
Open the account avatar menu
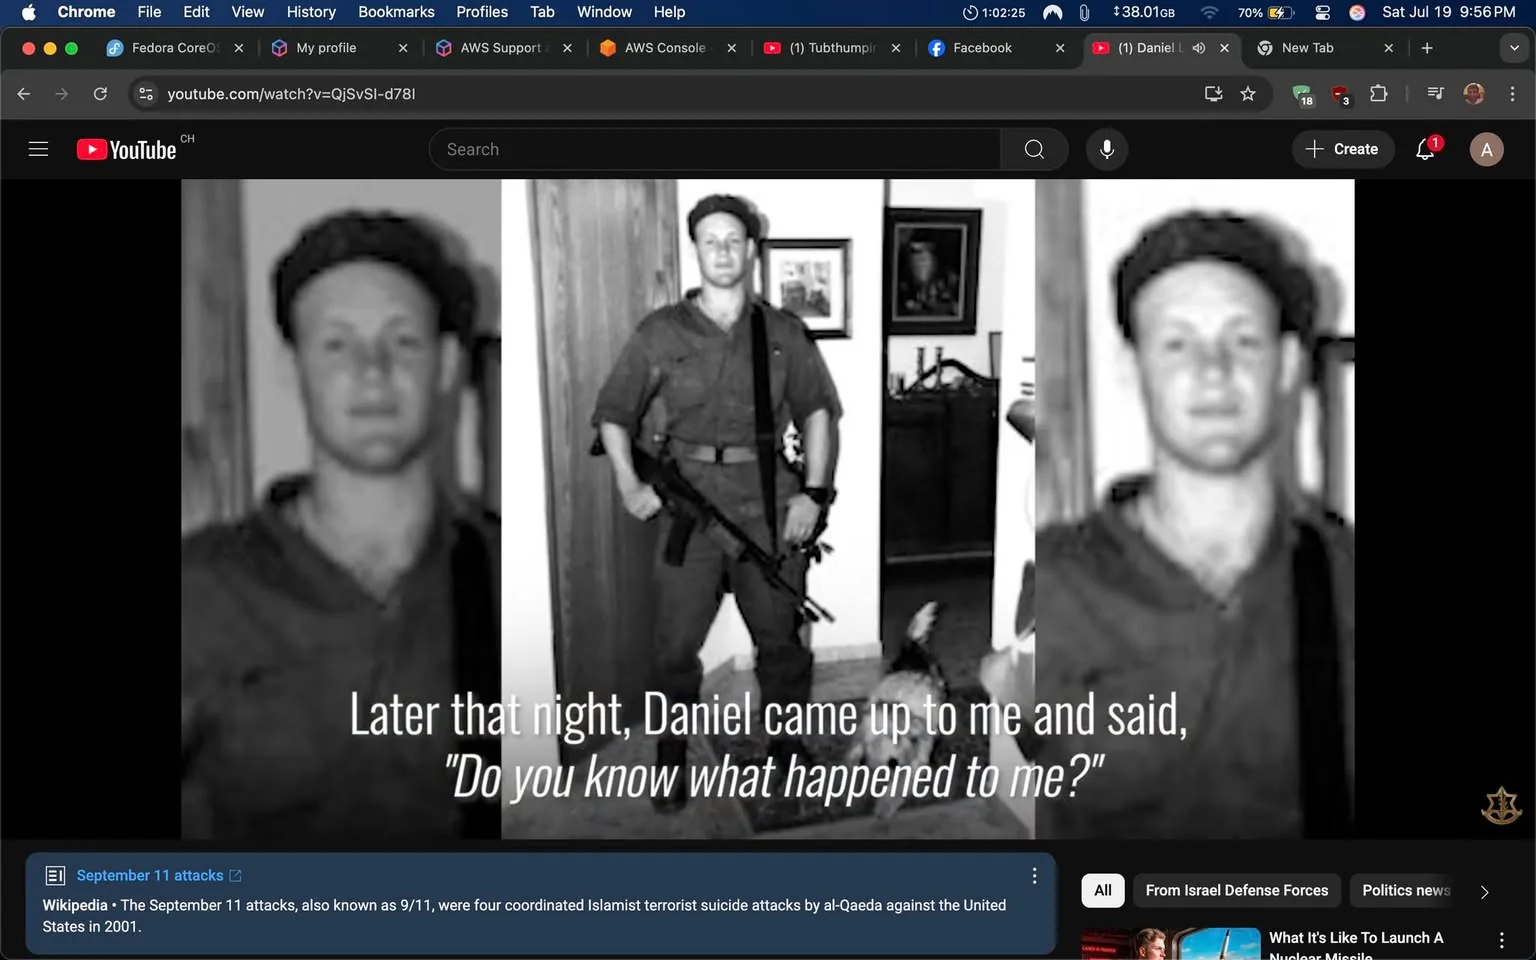1486,149
